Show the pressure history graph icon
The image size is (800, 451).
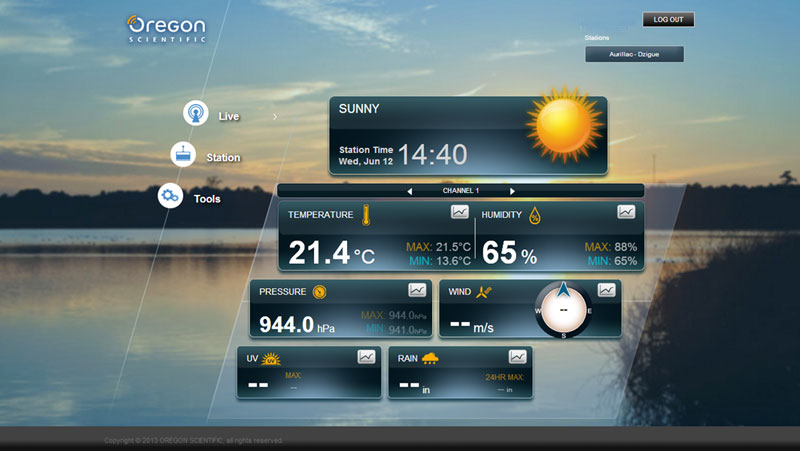pyautogui.click(x=417, y=290)
